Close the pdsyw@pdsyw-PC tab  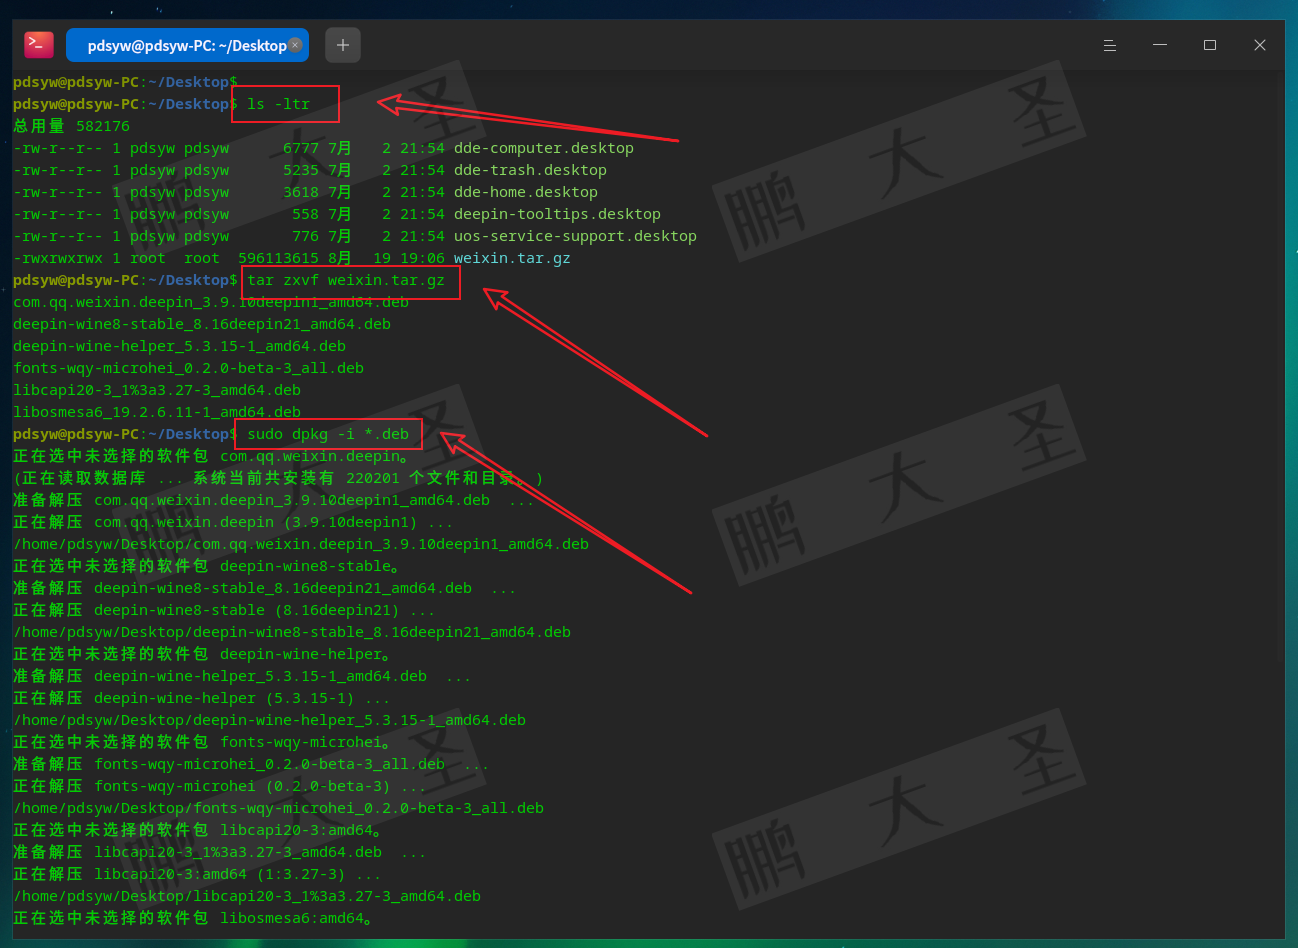coord(295,45)
